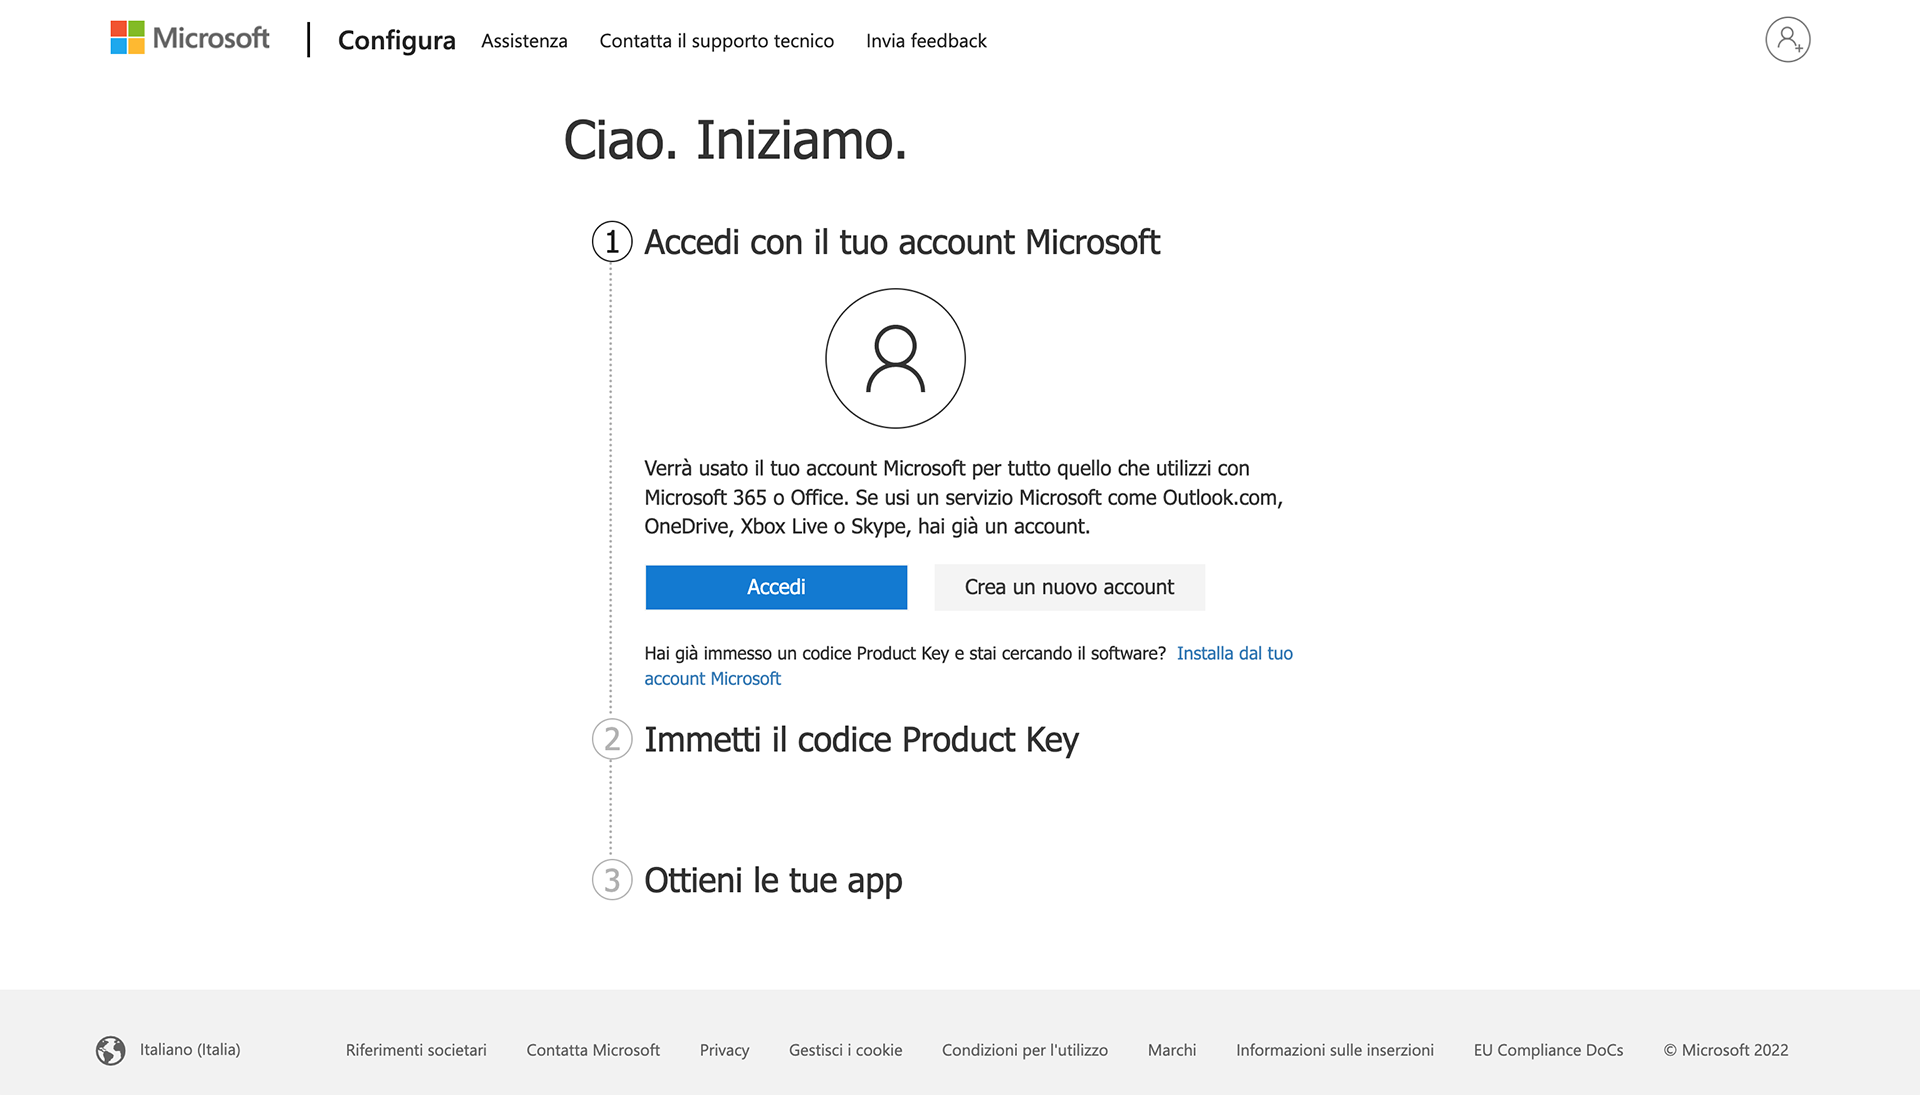Click the large user avatar circle

(x=895, y=358)
